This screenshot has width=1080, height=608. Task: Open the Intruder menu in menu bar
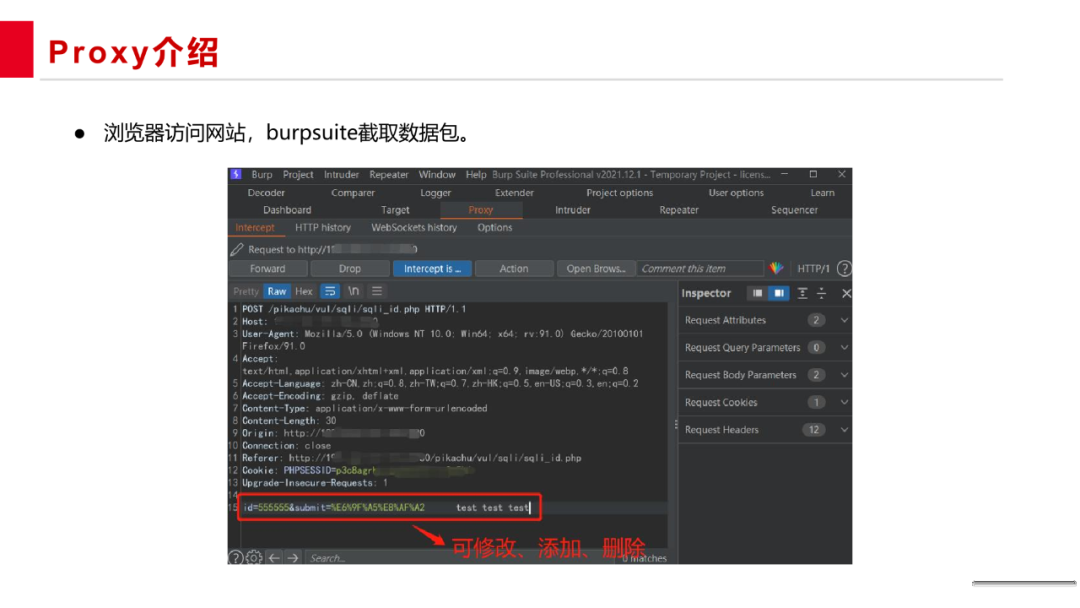[342, 175]
